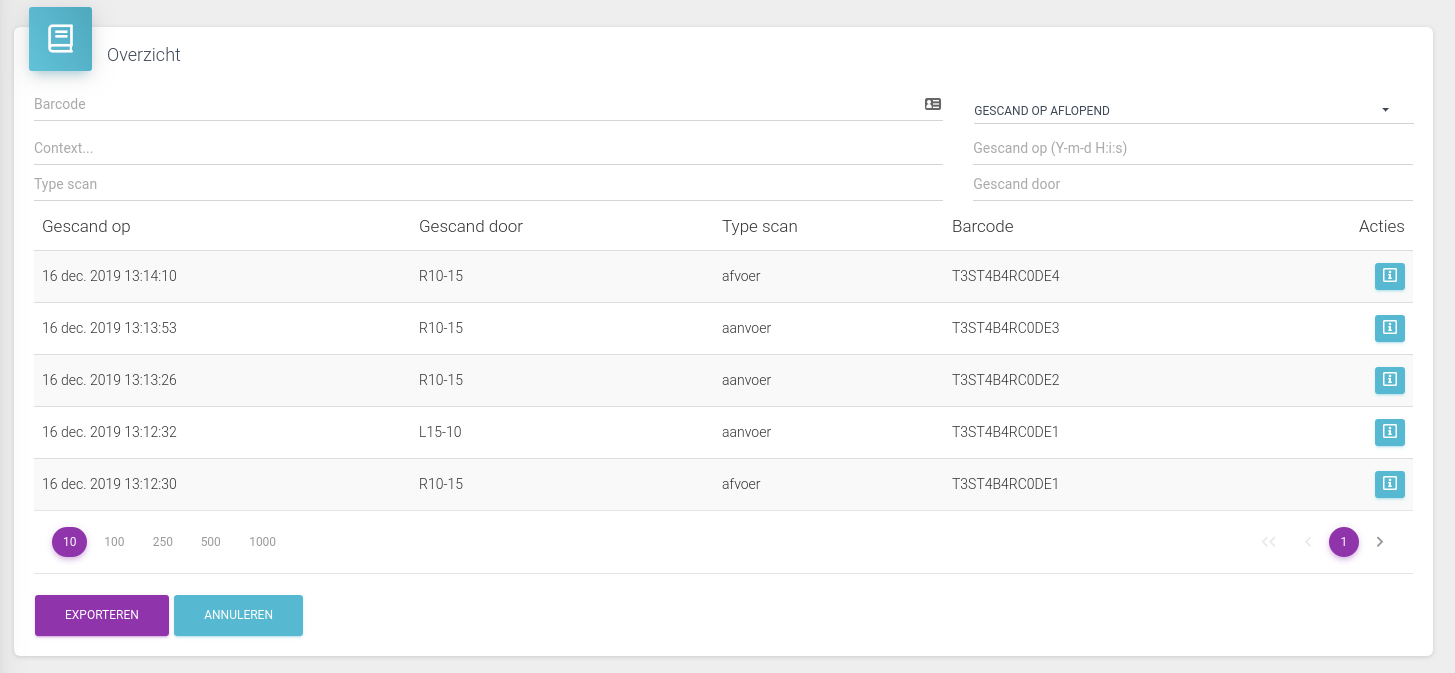Viewport: 1455px width, 673px height.
Task: Select page 1 in pagination
Action: coord(1343,542)
